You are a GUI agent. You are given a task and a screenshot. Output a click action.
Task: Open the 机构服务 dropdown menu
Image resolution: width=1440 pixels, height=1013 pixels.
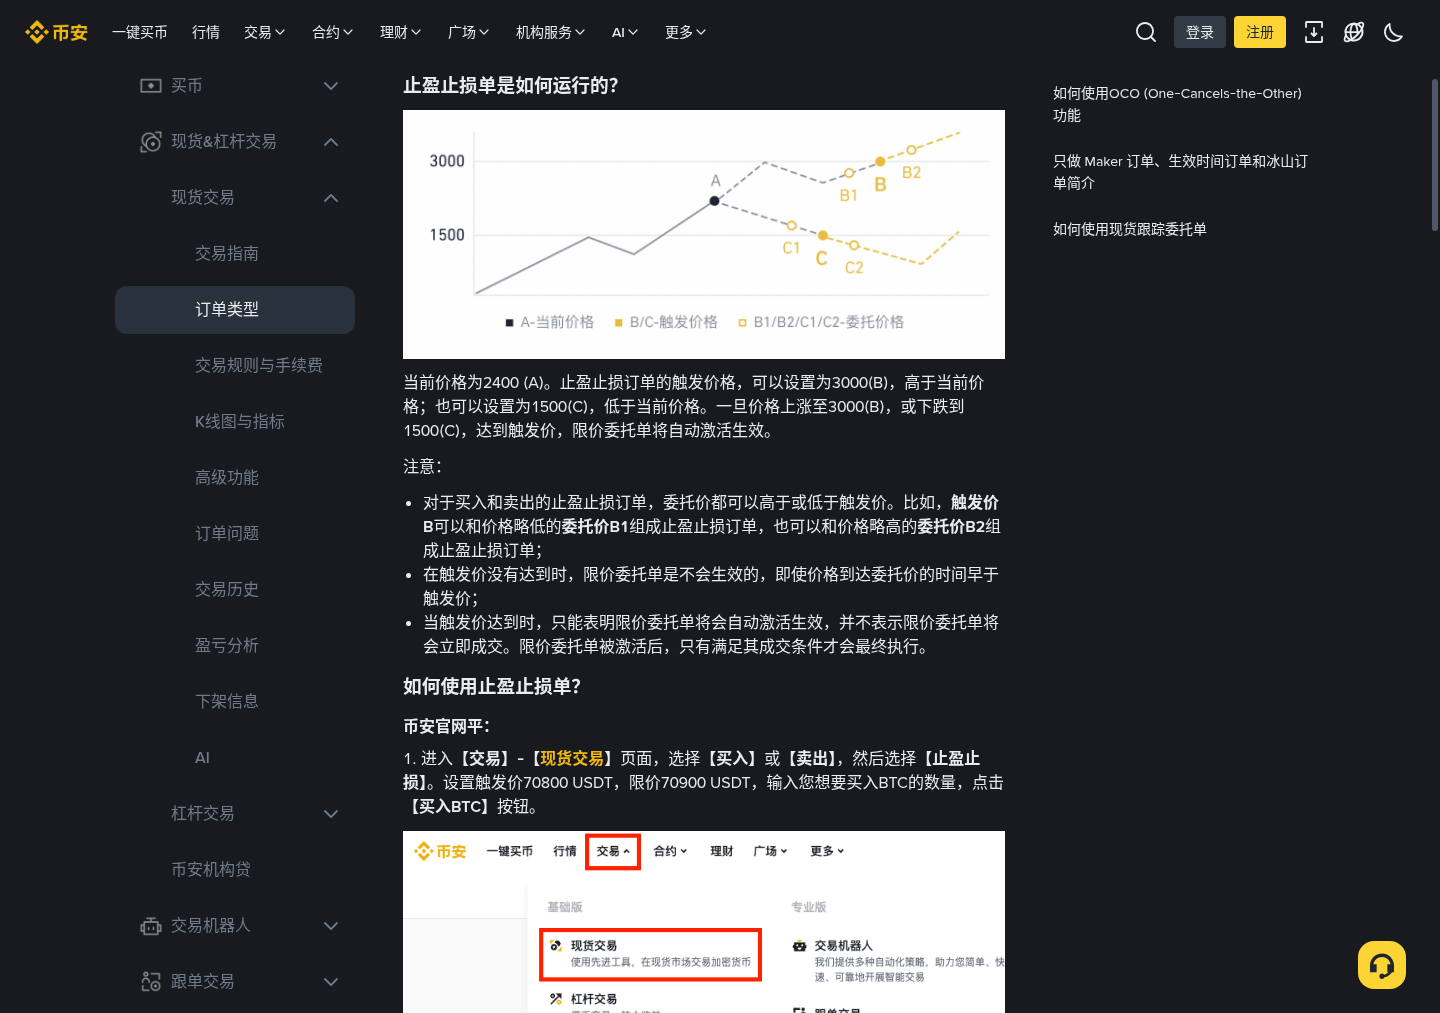click(x=551, y=32)
